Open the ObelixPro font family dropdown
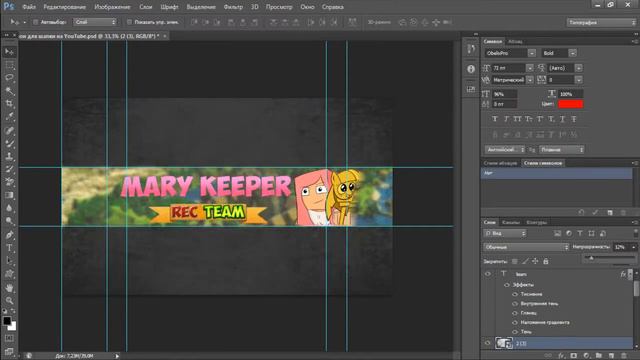Viewport: 640px width, 360px height. (531, 53)
